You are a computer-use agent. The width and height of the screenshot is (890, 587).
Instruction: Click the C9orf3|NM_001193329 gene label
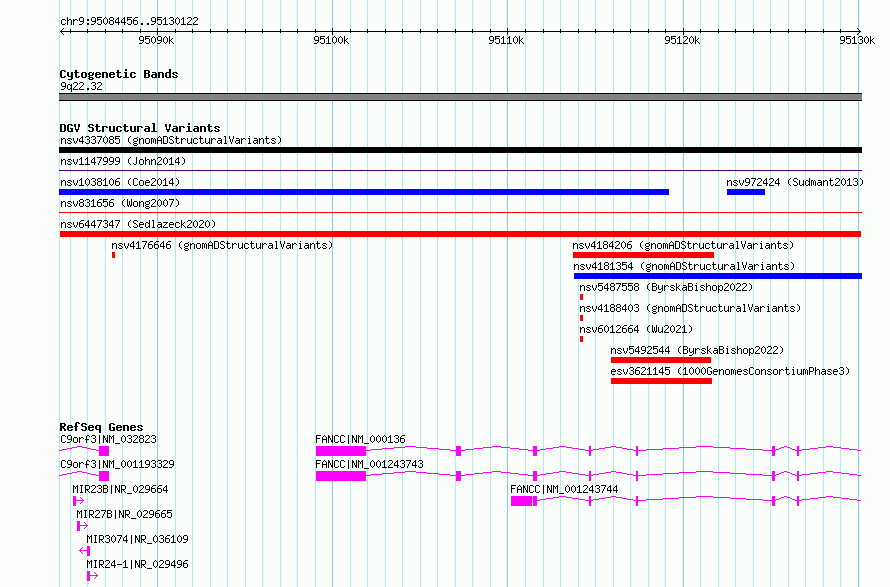[117, 464]
